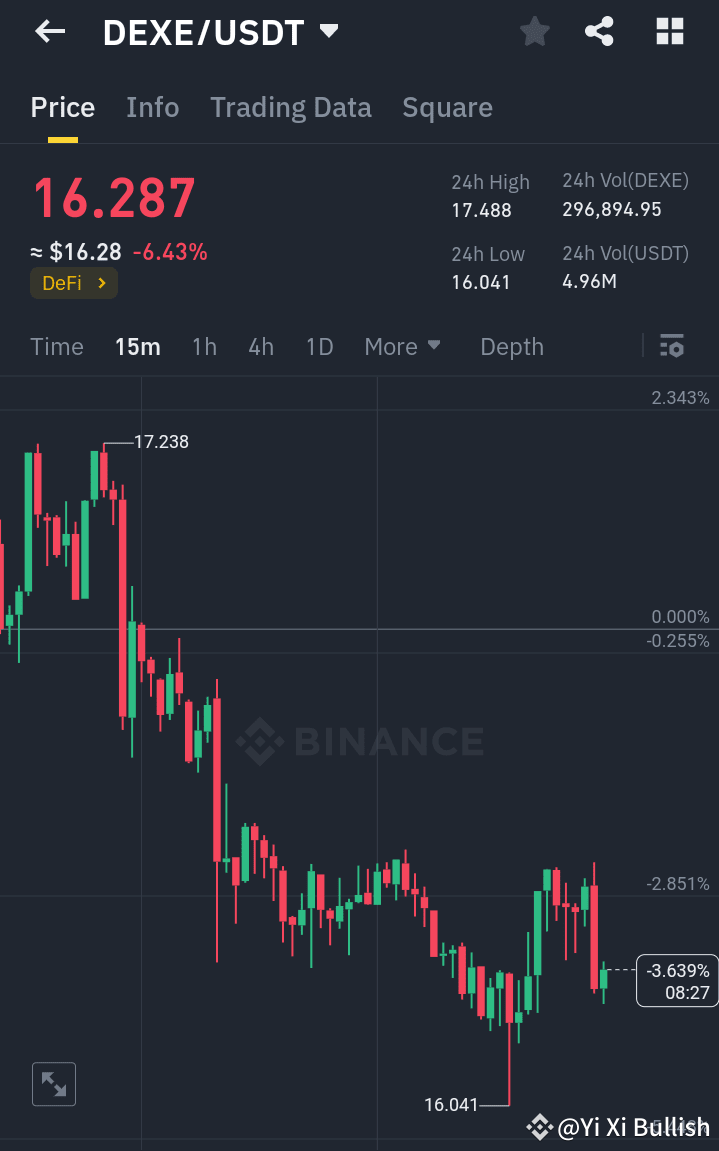
Task: Open the Square tab
Action: (447, 107)
